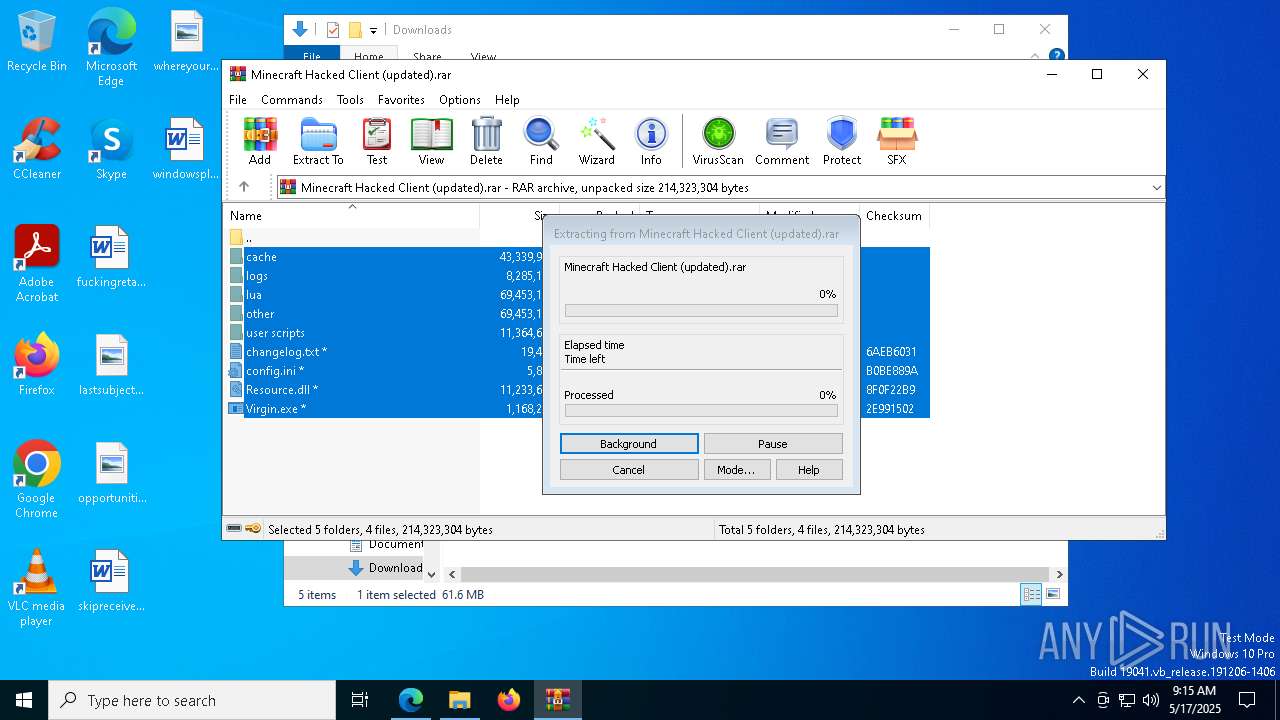Click the Find toolbar icon

(541, 141)
